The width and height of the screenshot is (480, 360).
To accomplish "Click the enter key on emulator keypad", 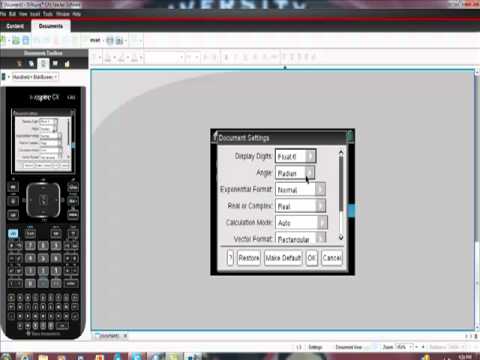I will (x=71, y=284).
